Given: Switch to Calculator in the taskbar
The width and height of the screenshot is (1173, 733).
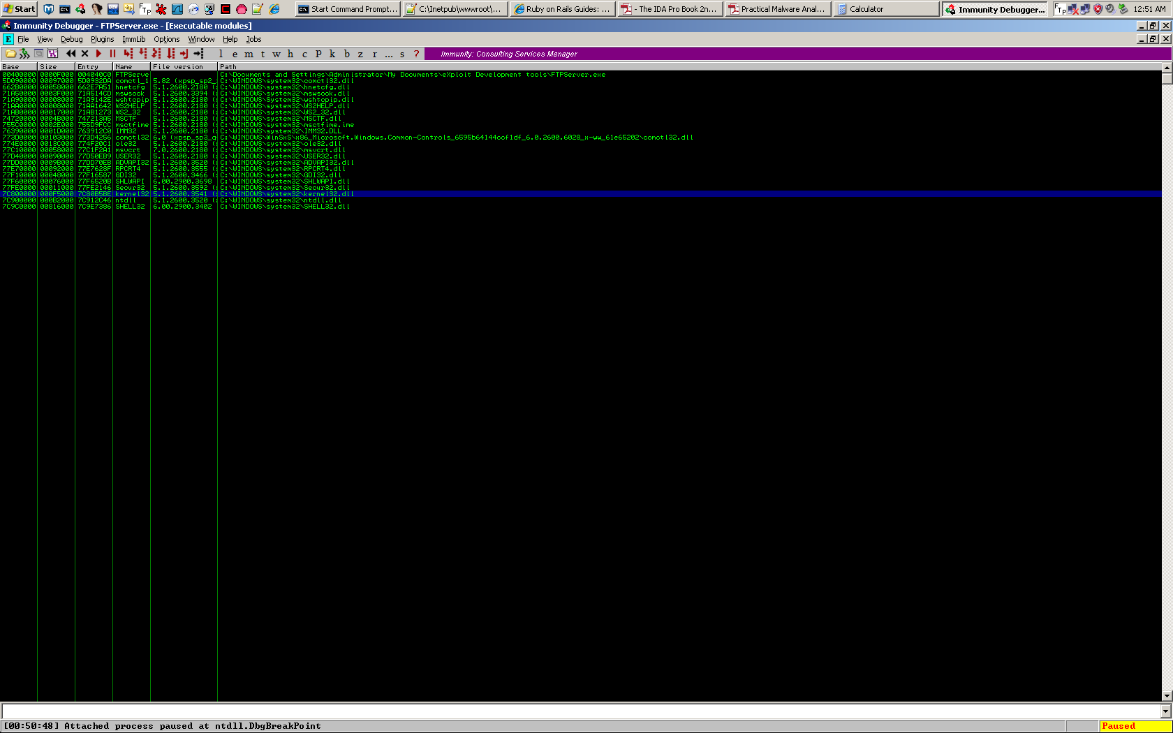Looking at the screenshot, I should point(885,9).
